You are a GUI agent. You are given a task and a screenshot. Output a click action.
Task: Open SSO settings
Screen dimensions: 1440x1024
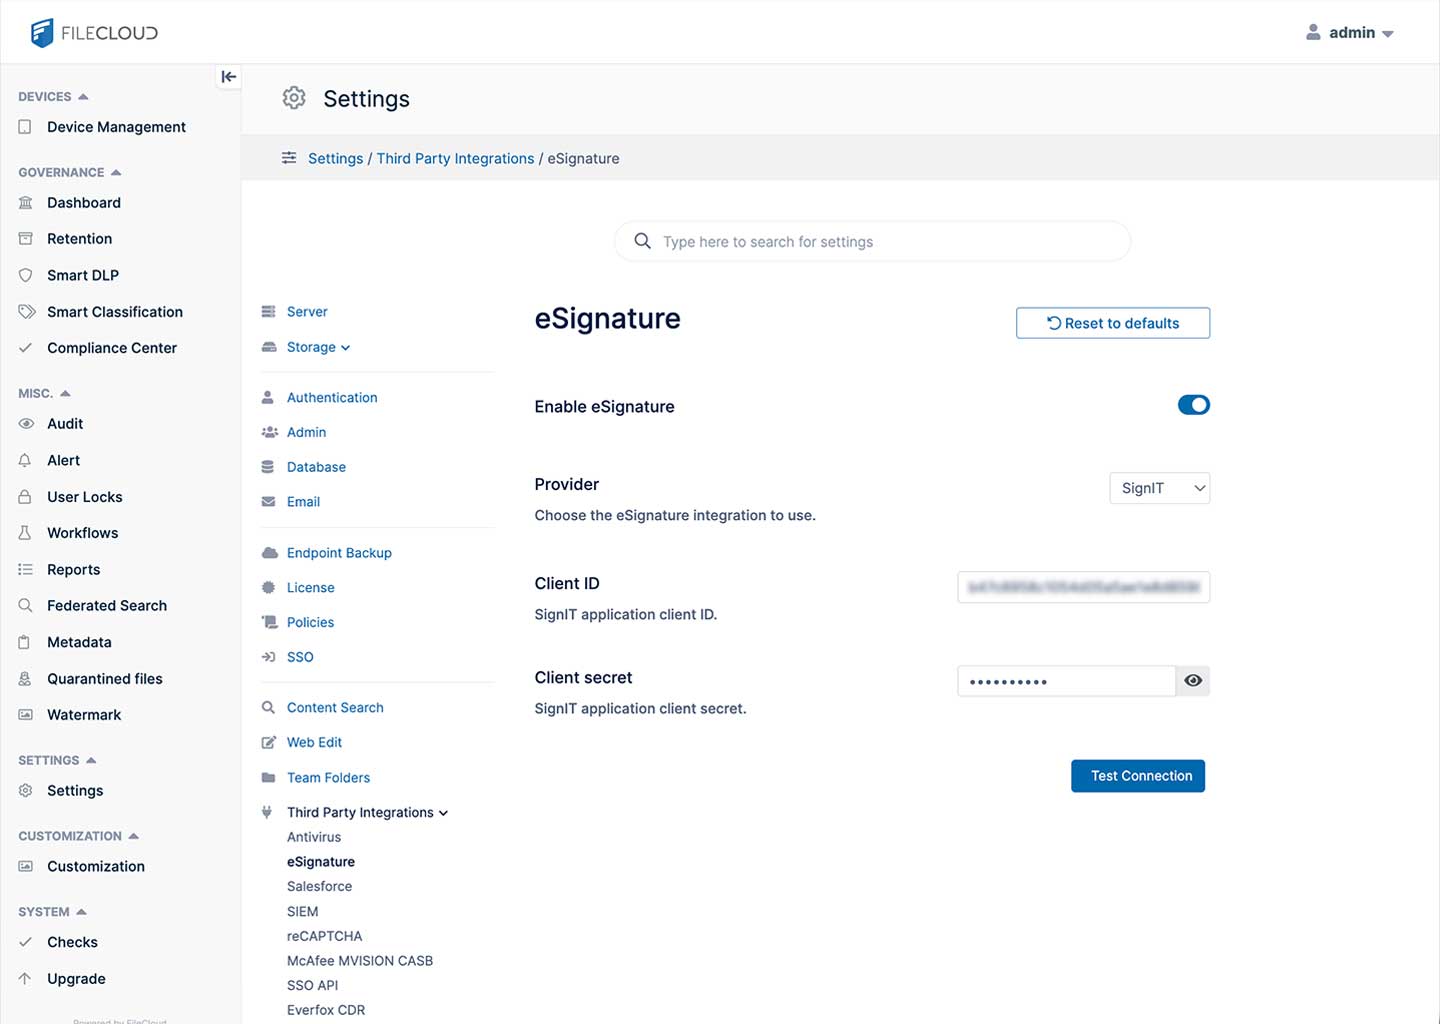click(x=300, y=657)
